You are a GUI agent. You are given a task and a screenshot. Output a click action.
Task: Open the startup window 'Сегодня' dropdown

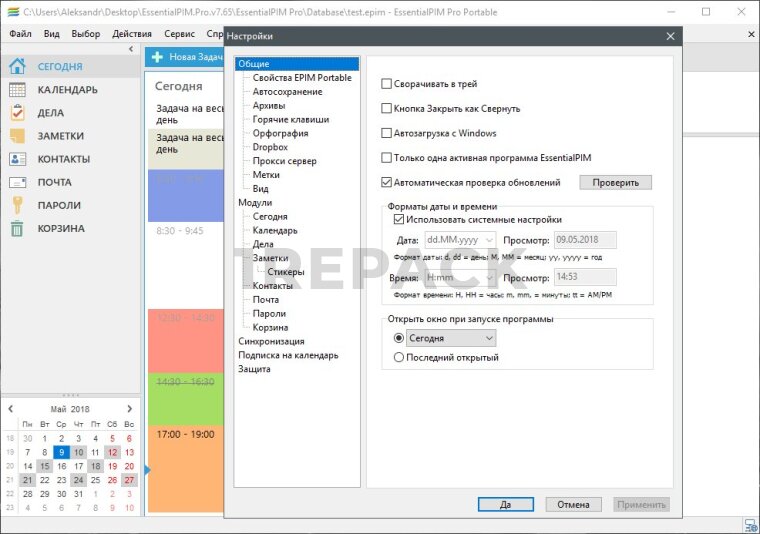click(452, 339)
